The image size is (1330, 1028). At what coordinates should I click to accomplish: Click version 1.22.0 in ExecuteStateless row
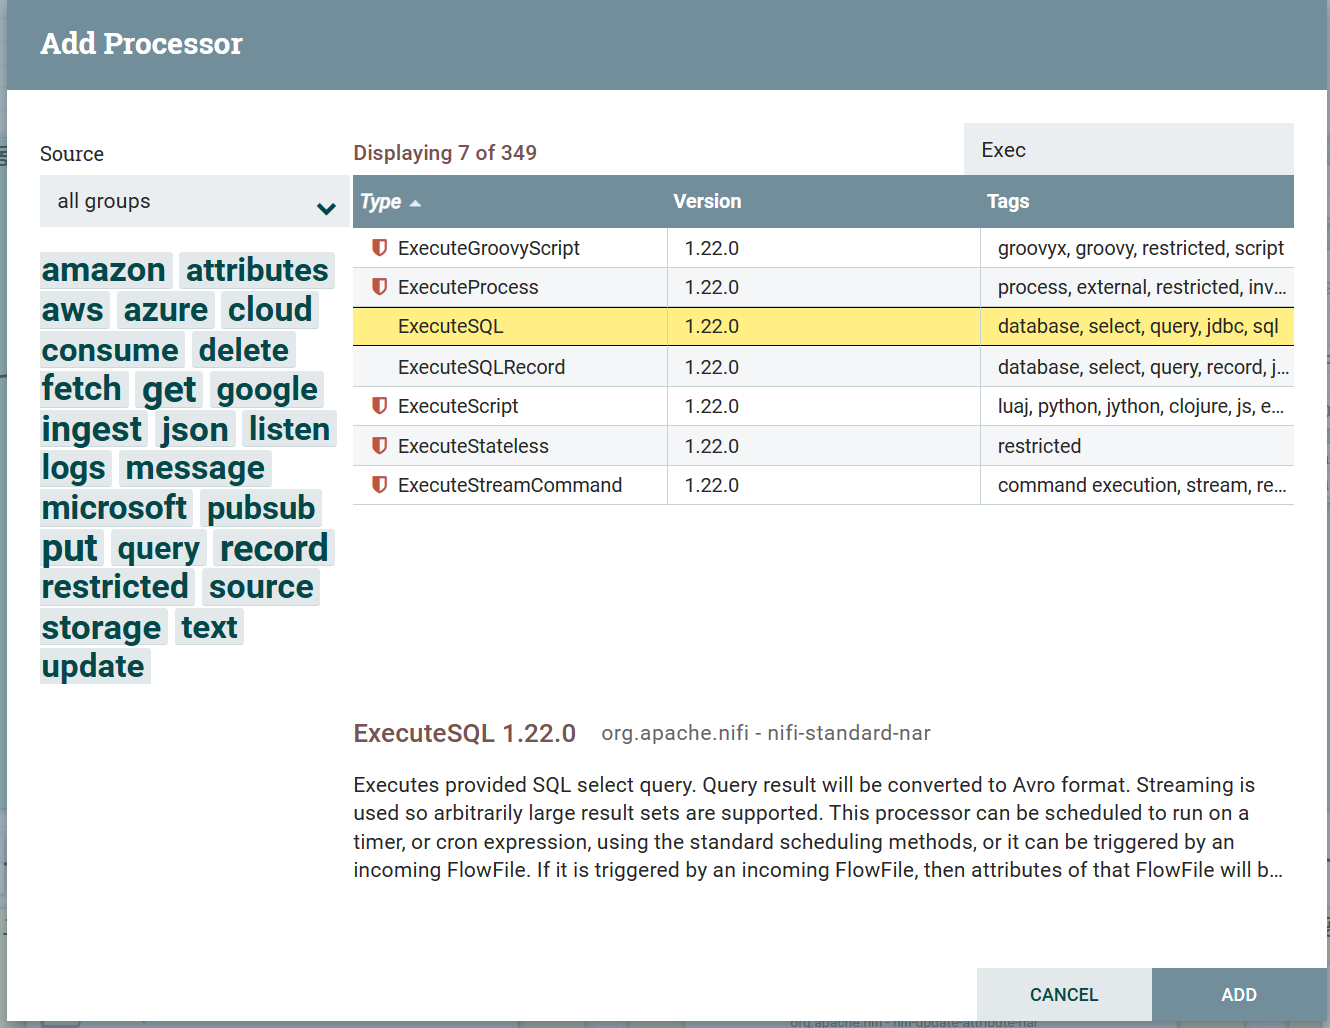click(x=712, y=446)
